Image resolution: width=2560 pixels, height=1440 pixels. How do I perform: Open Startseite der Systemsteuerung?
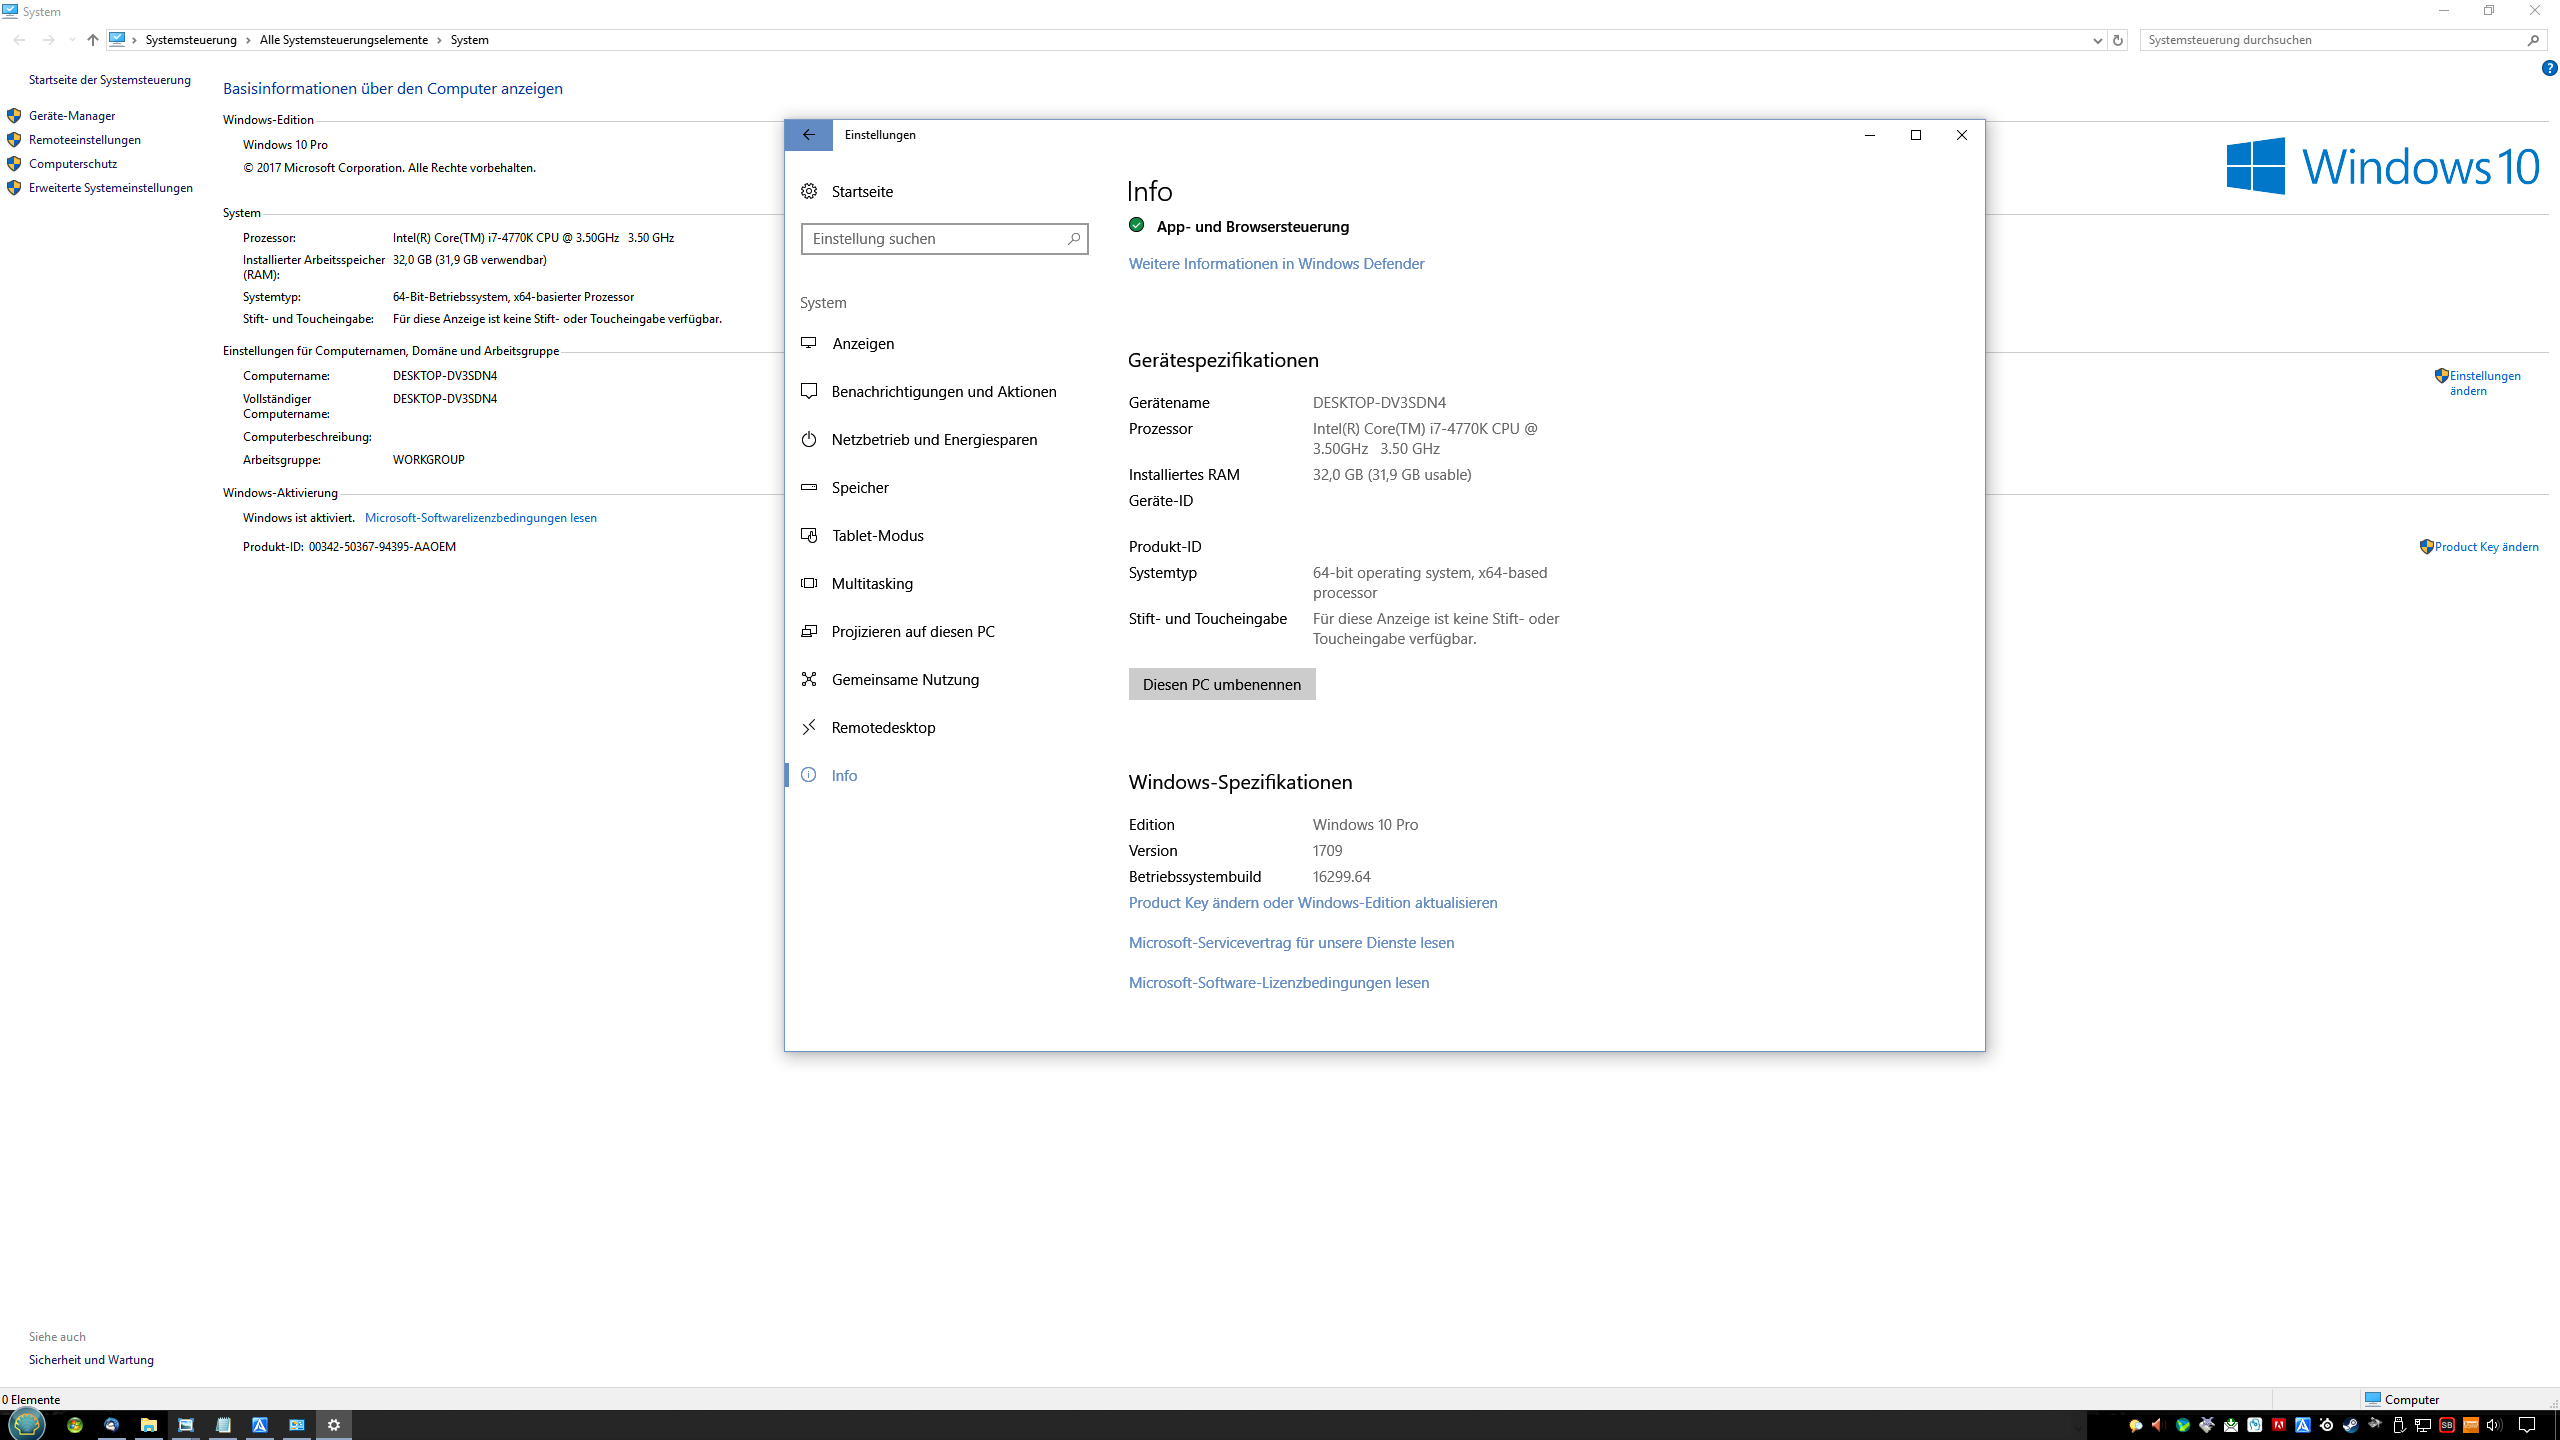tap(110, 80)
